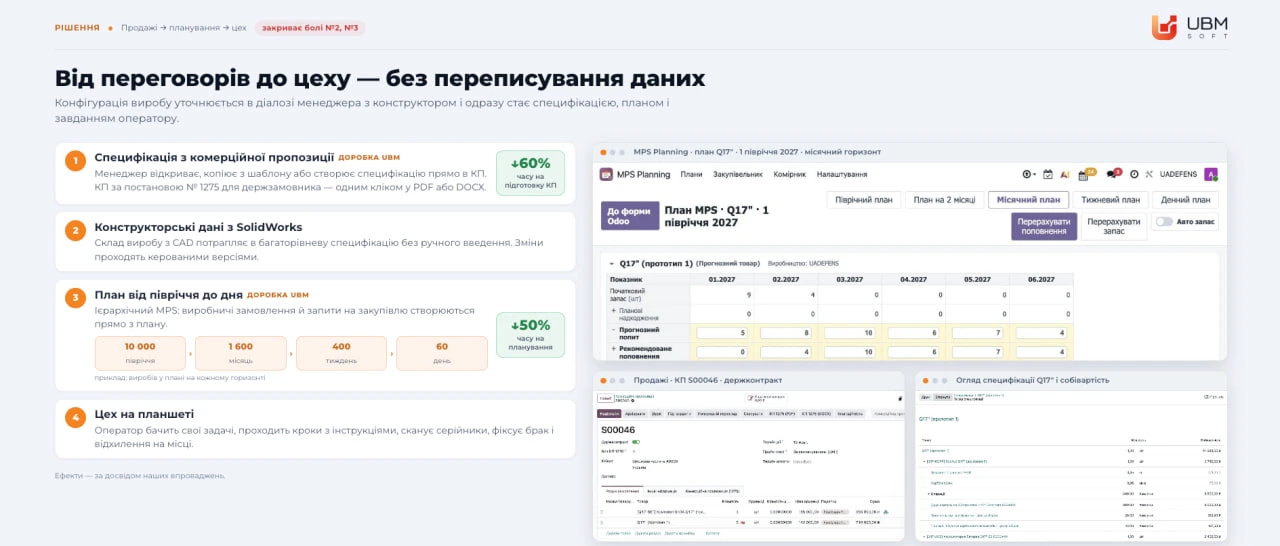Open the user avatar 'A' menu
This screenshot has height=546, width=1280.
click(1211, 174)
